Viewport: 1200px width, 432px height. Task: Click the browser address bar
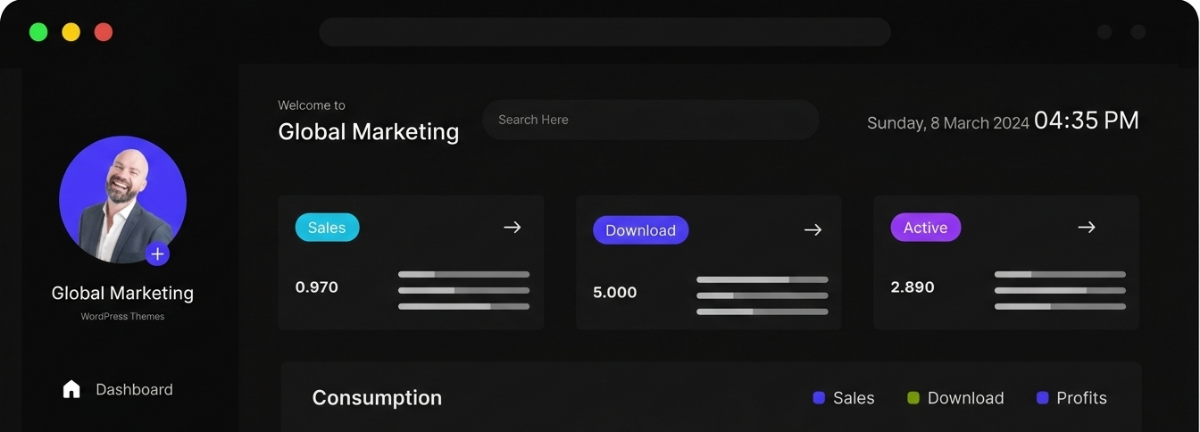point(604,32)
